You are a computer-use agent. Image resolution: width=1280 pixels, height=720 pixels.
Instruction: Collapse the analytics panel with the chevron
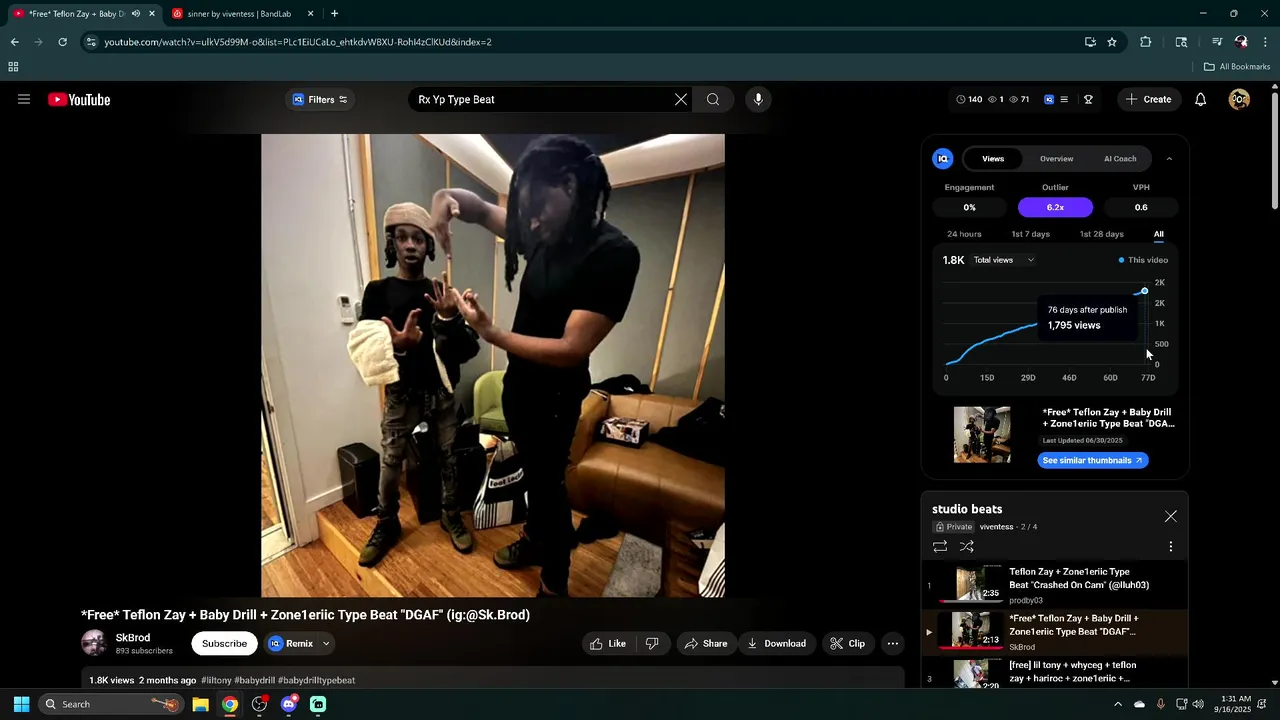1169,158
